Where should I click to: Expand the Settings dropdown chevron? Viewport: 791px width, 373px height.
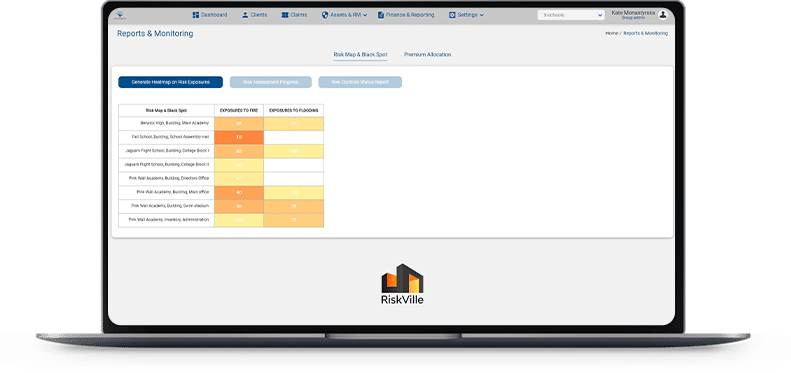[x=481, y=16]
